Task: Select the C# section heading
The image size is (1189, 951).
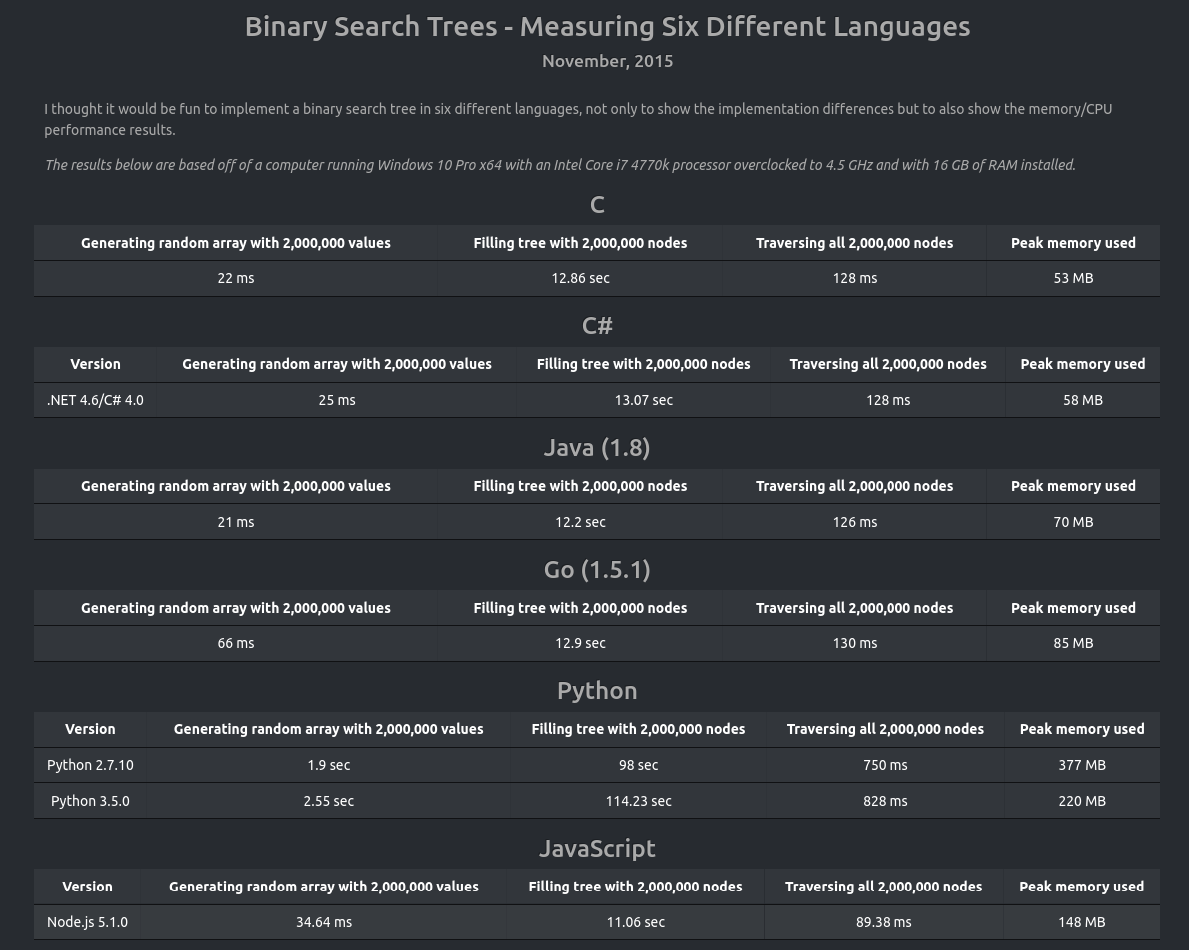Action: [597, 326]
